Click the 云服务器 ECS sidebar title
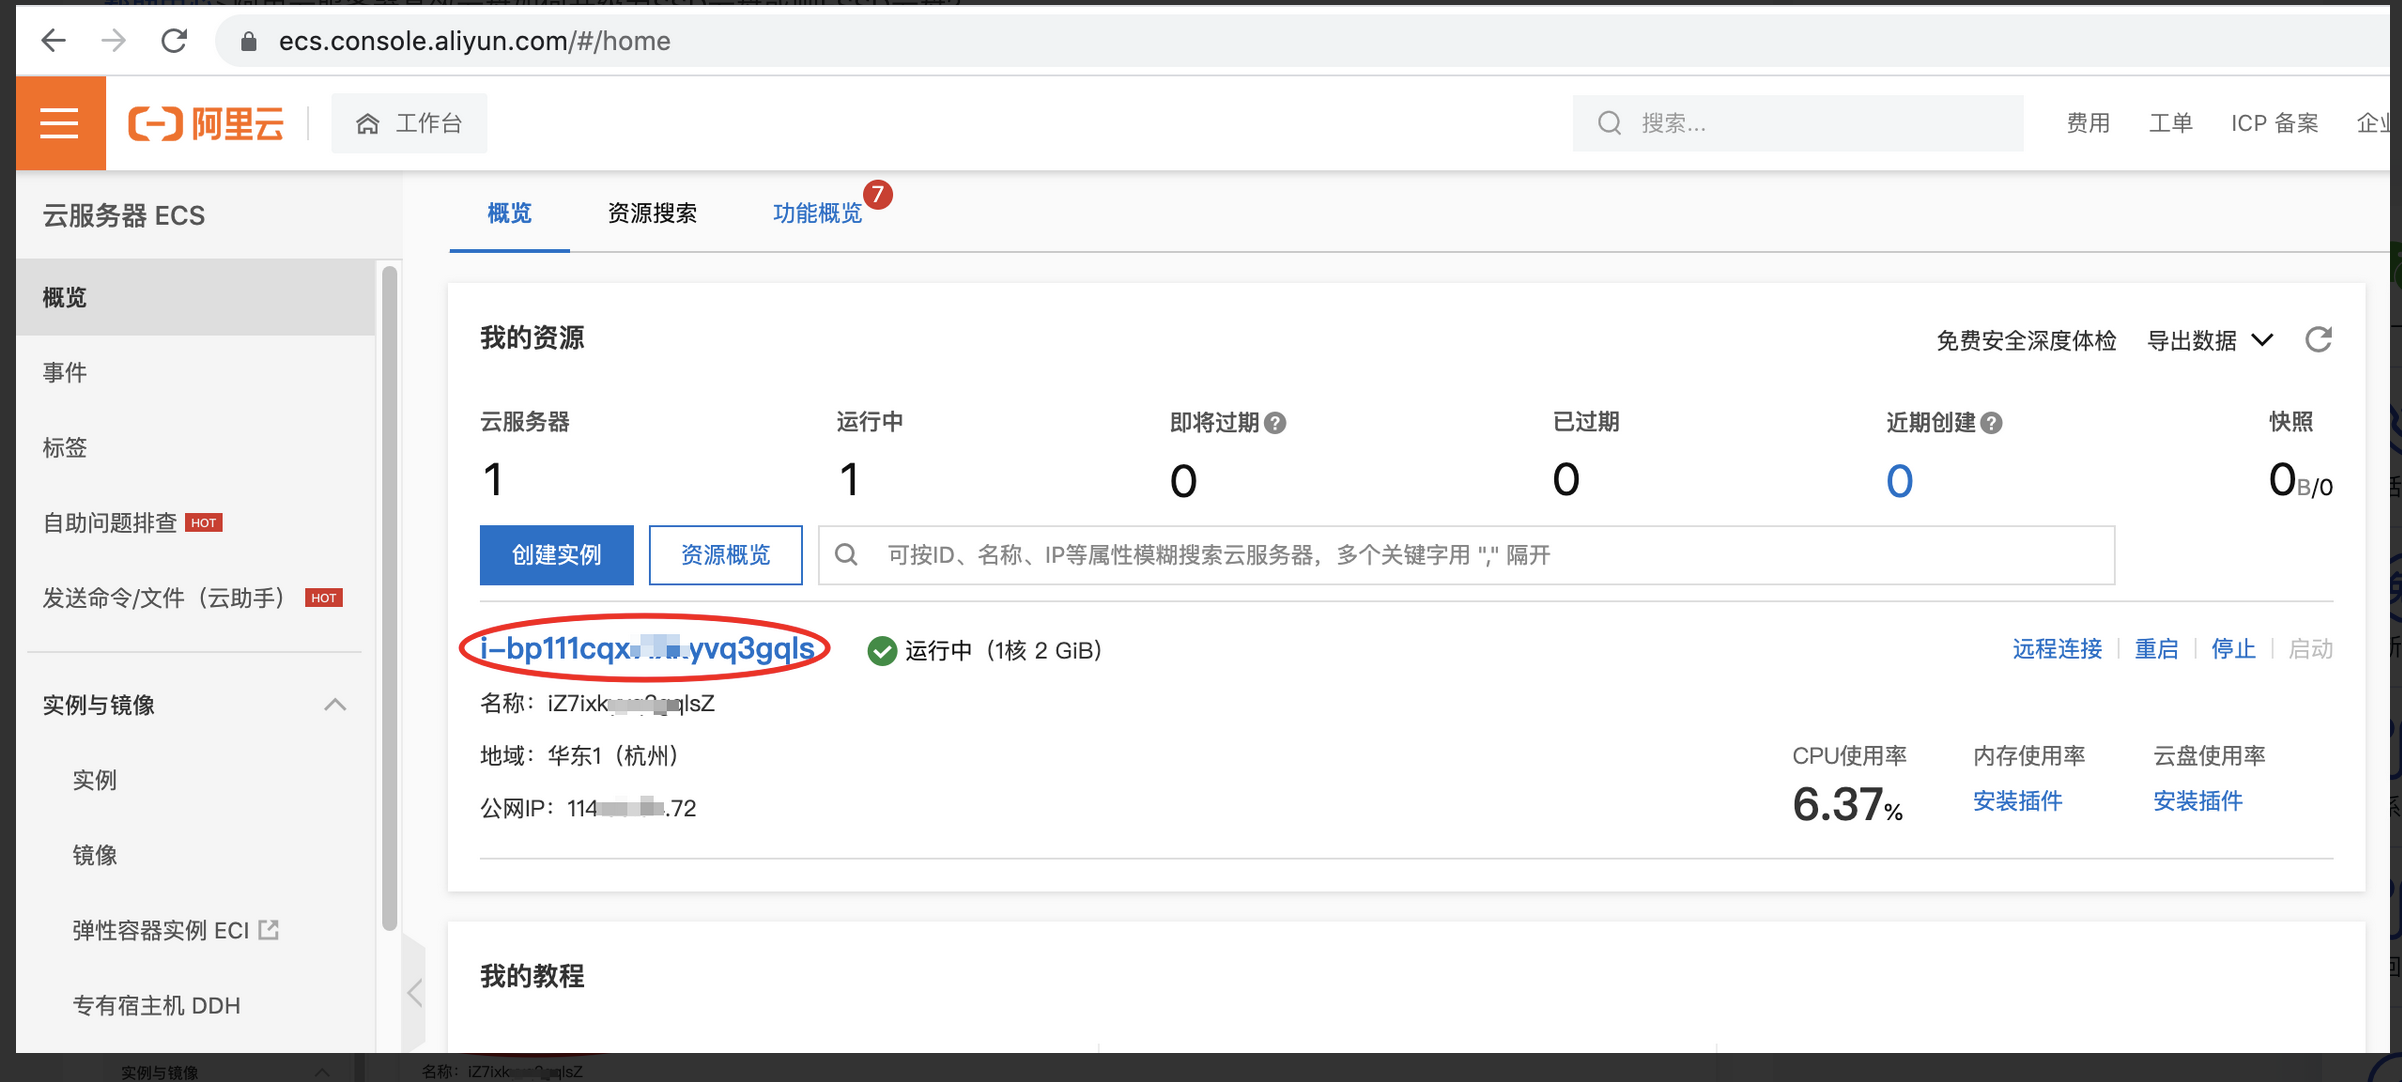The width and height of the screenshot is (2402, 1082). click(x=124, y=215)
